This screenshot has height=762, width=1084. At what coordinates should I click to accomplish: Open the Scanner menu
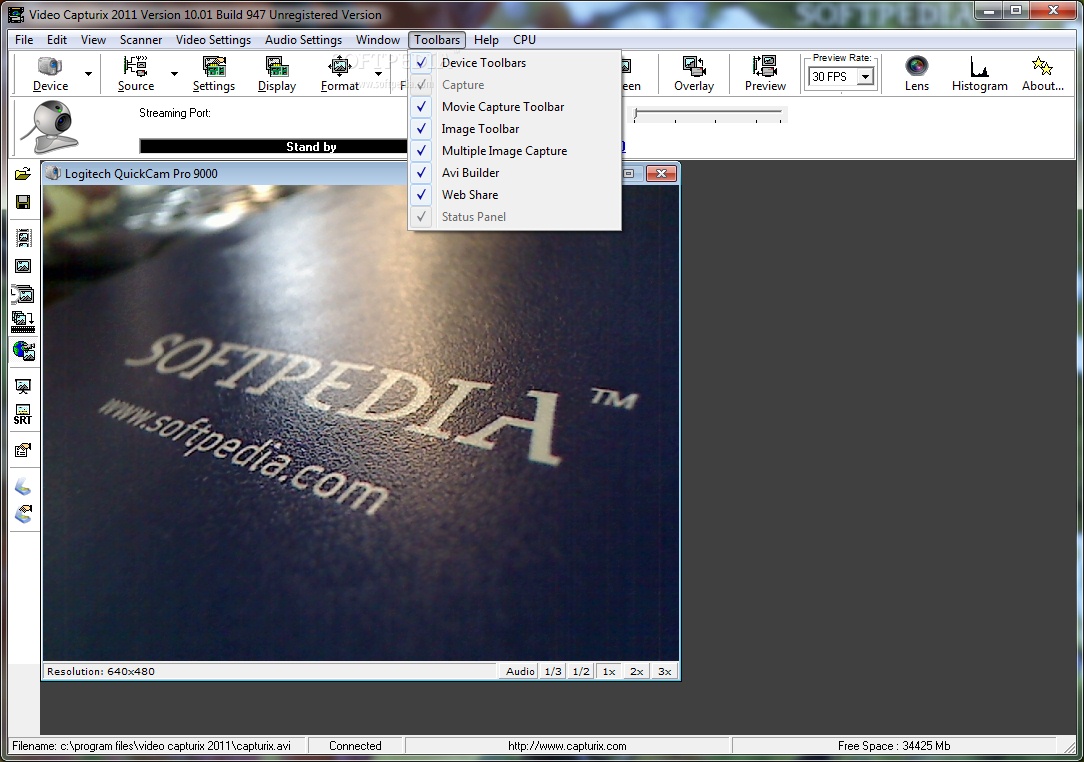[140, 39]
